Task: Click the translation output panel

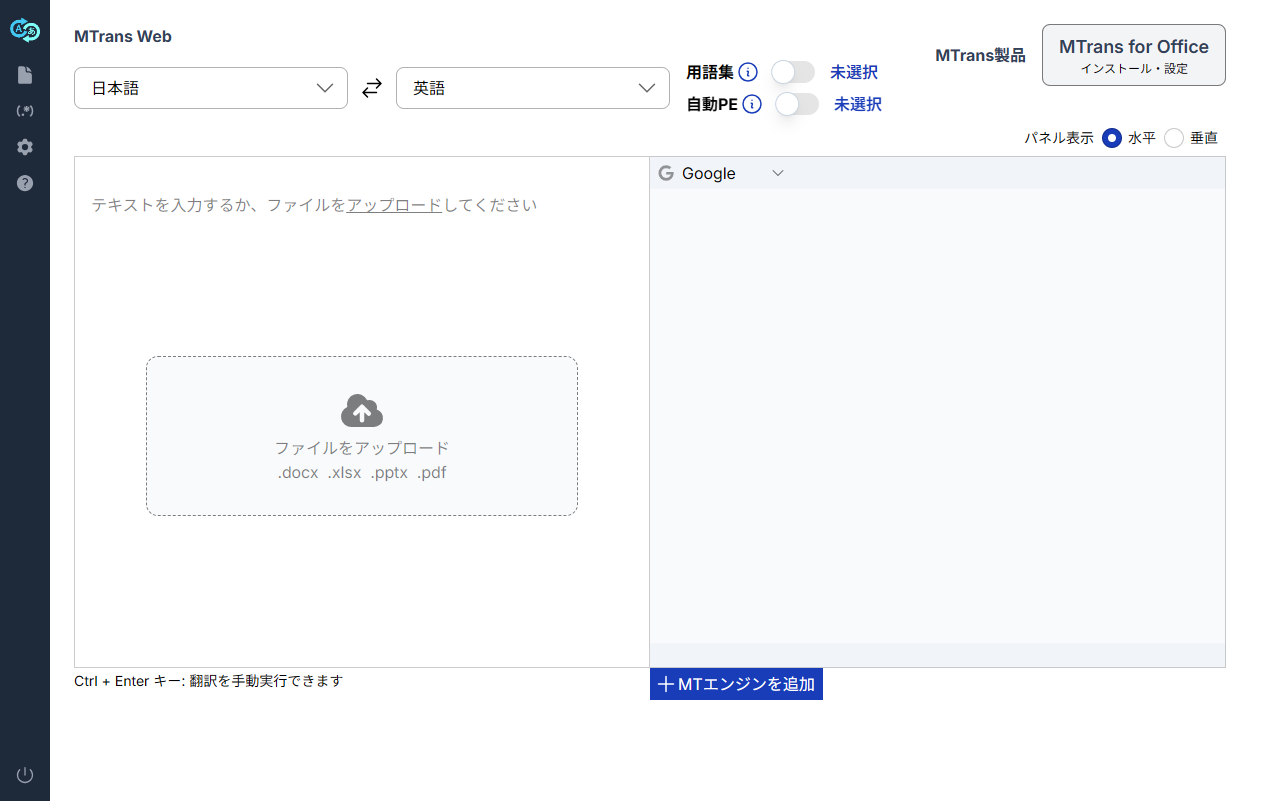Action: pyautogui.click(x=937, y=416)
